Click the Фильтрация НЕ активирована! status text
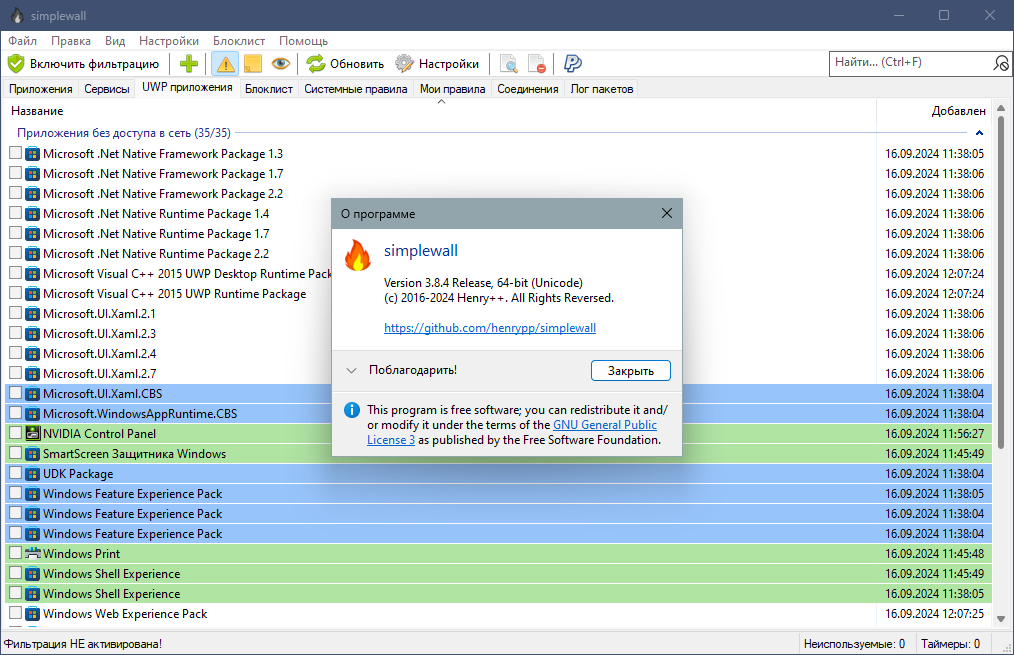The image size is (1014, 655). 83,644
